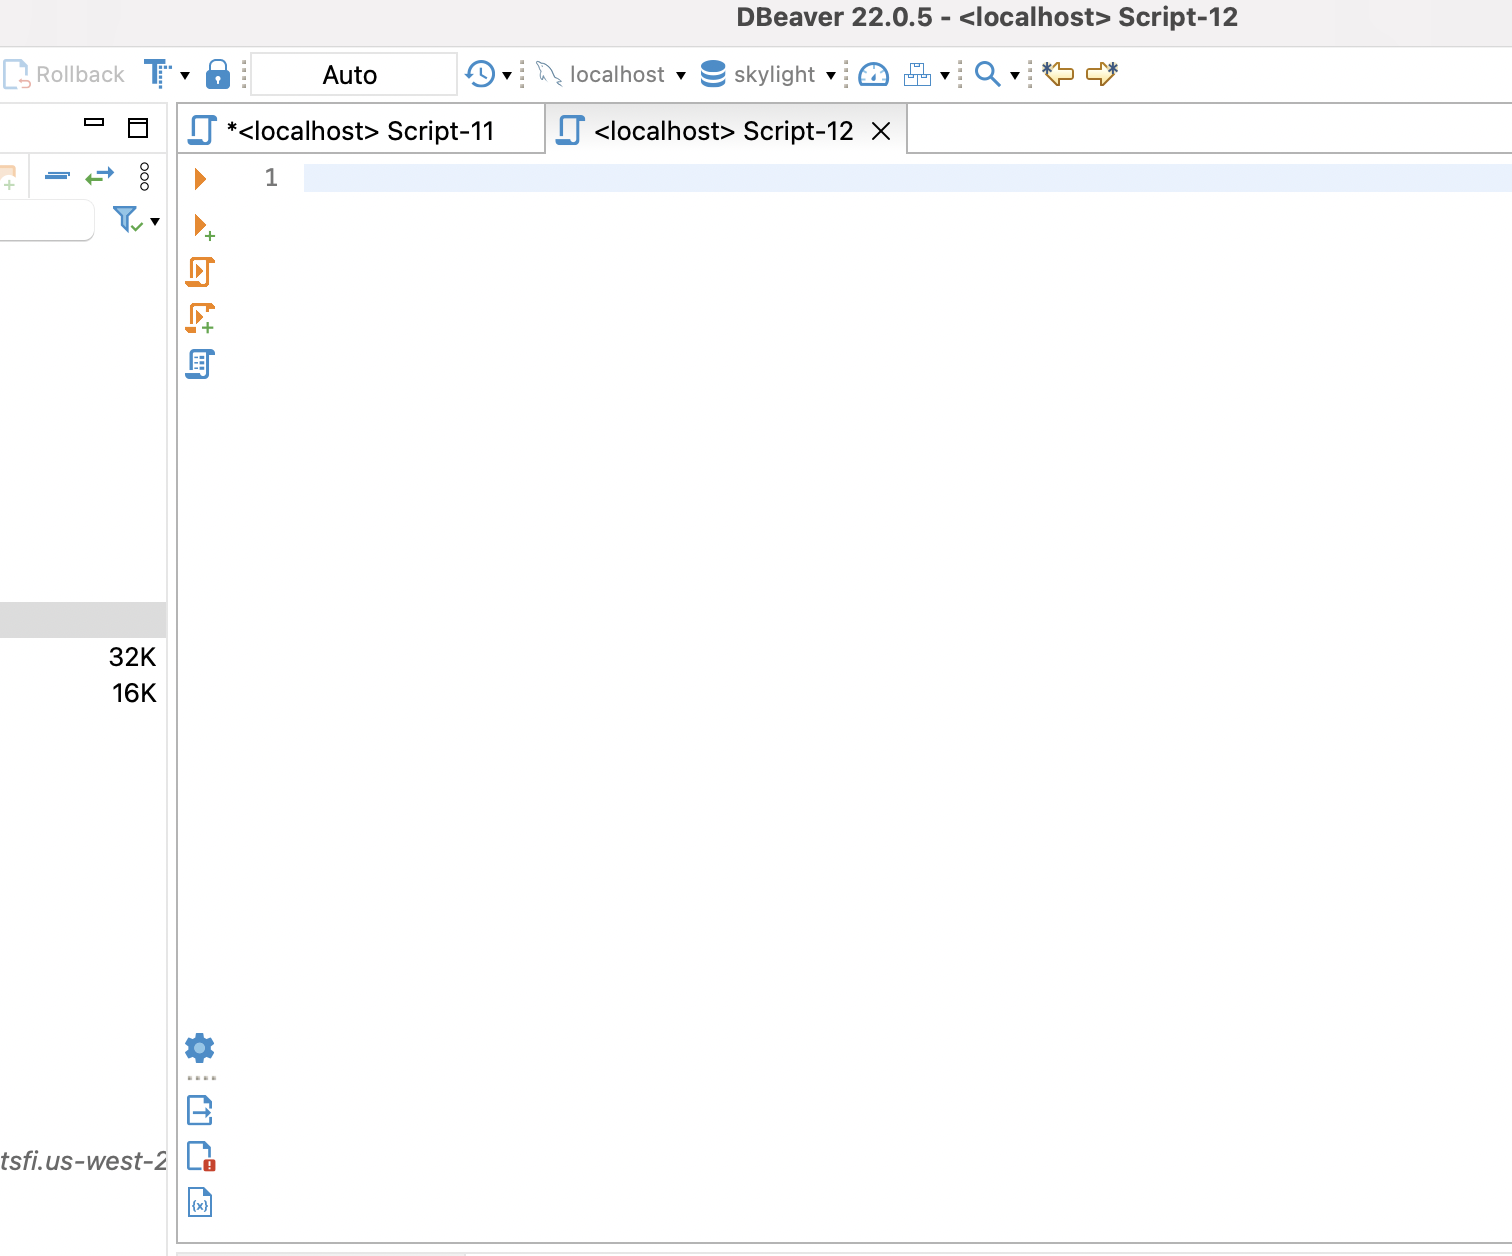1512x1256 pixels.
Task: Close the Script-12 tab
Action: (x=881, y=131)
